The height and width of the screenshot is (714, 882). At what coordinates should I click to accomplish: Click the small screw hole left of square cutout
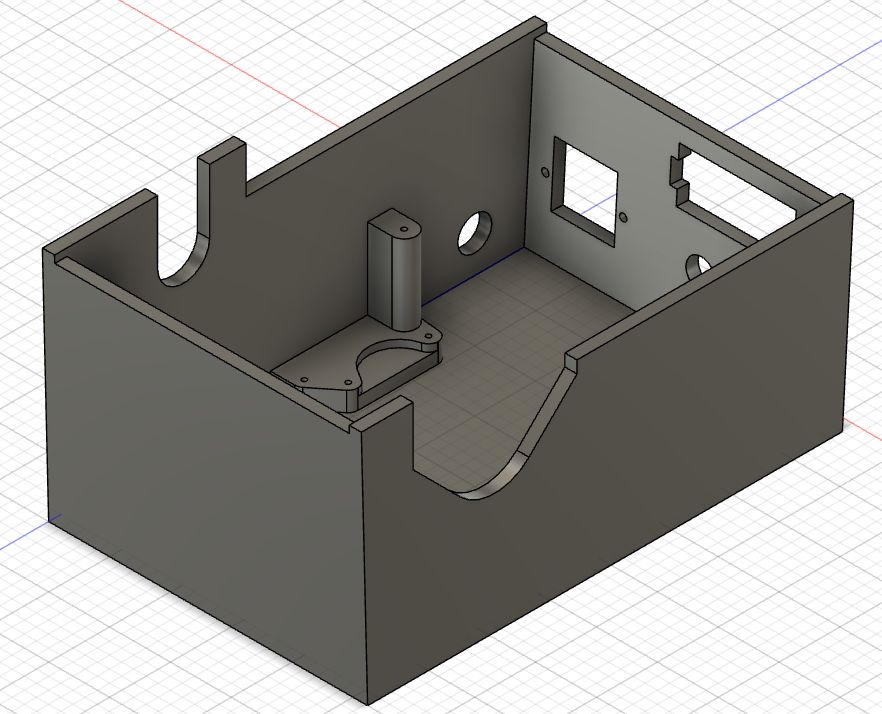click(544, 172)
